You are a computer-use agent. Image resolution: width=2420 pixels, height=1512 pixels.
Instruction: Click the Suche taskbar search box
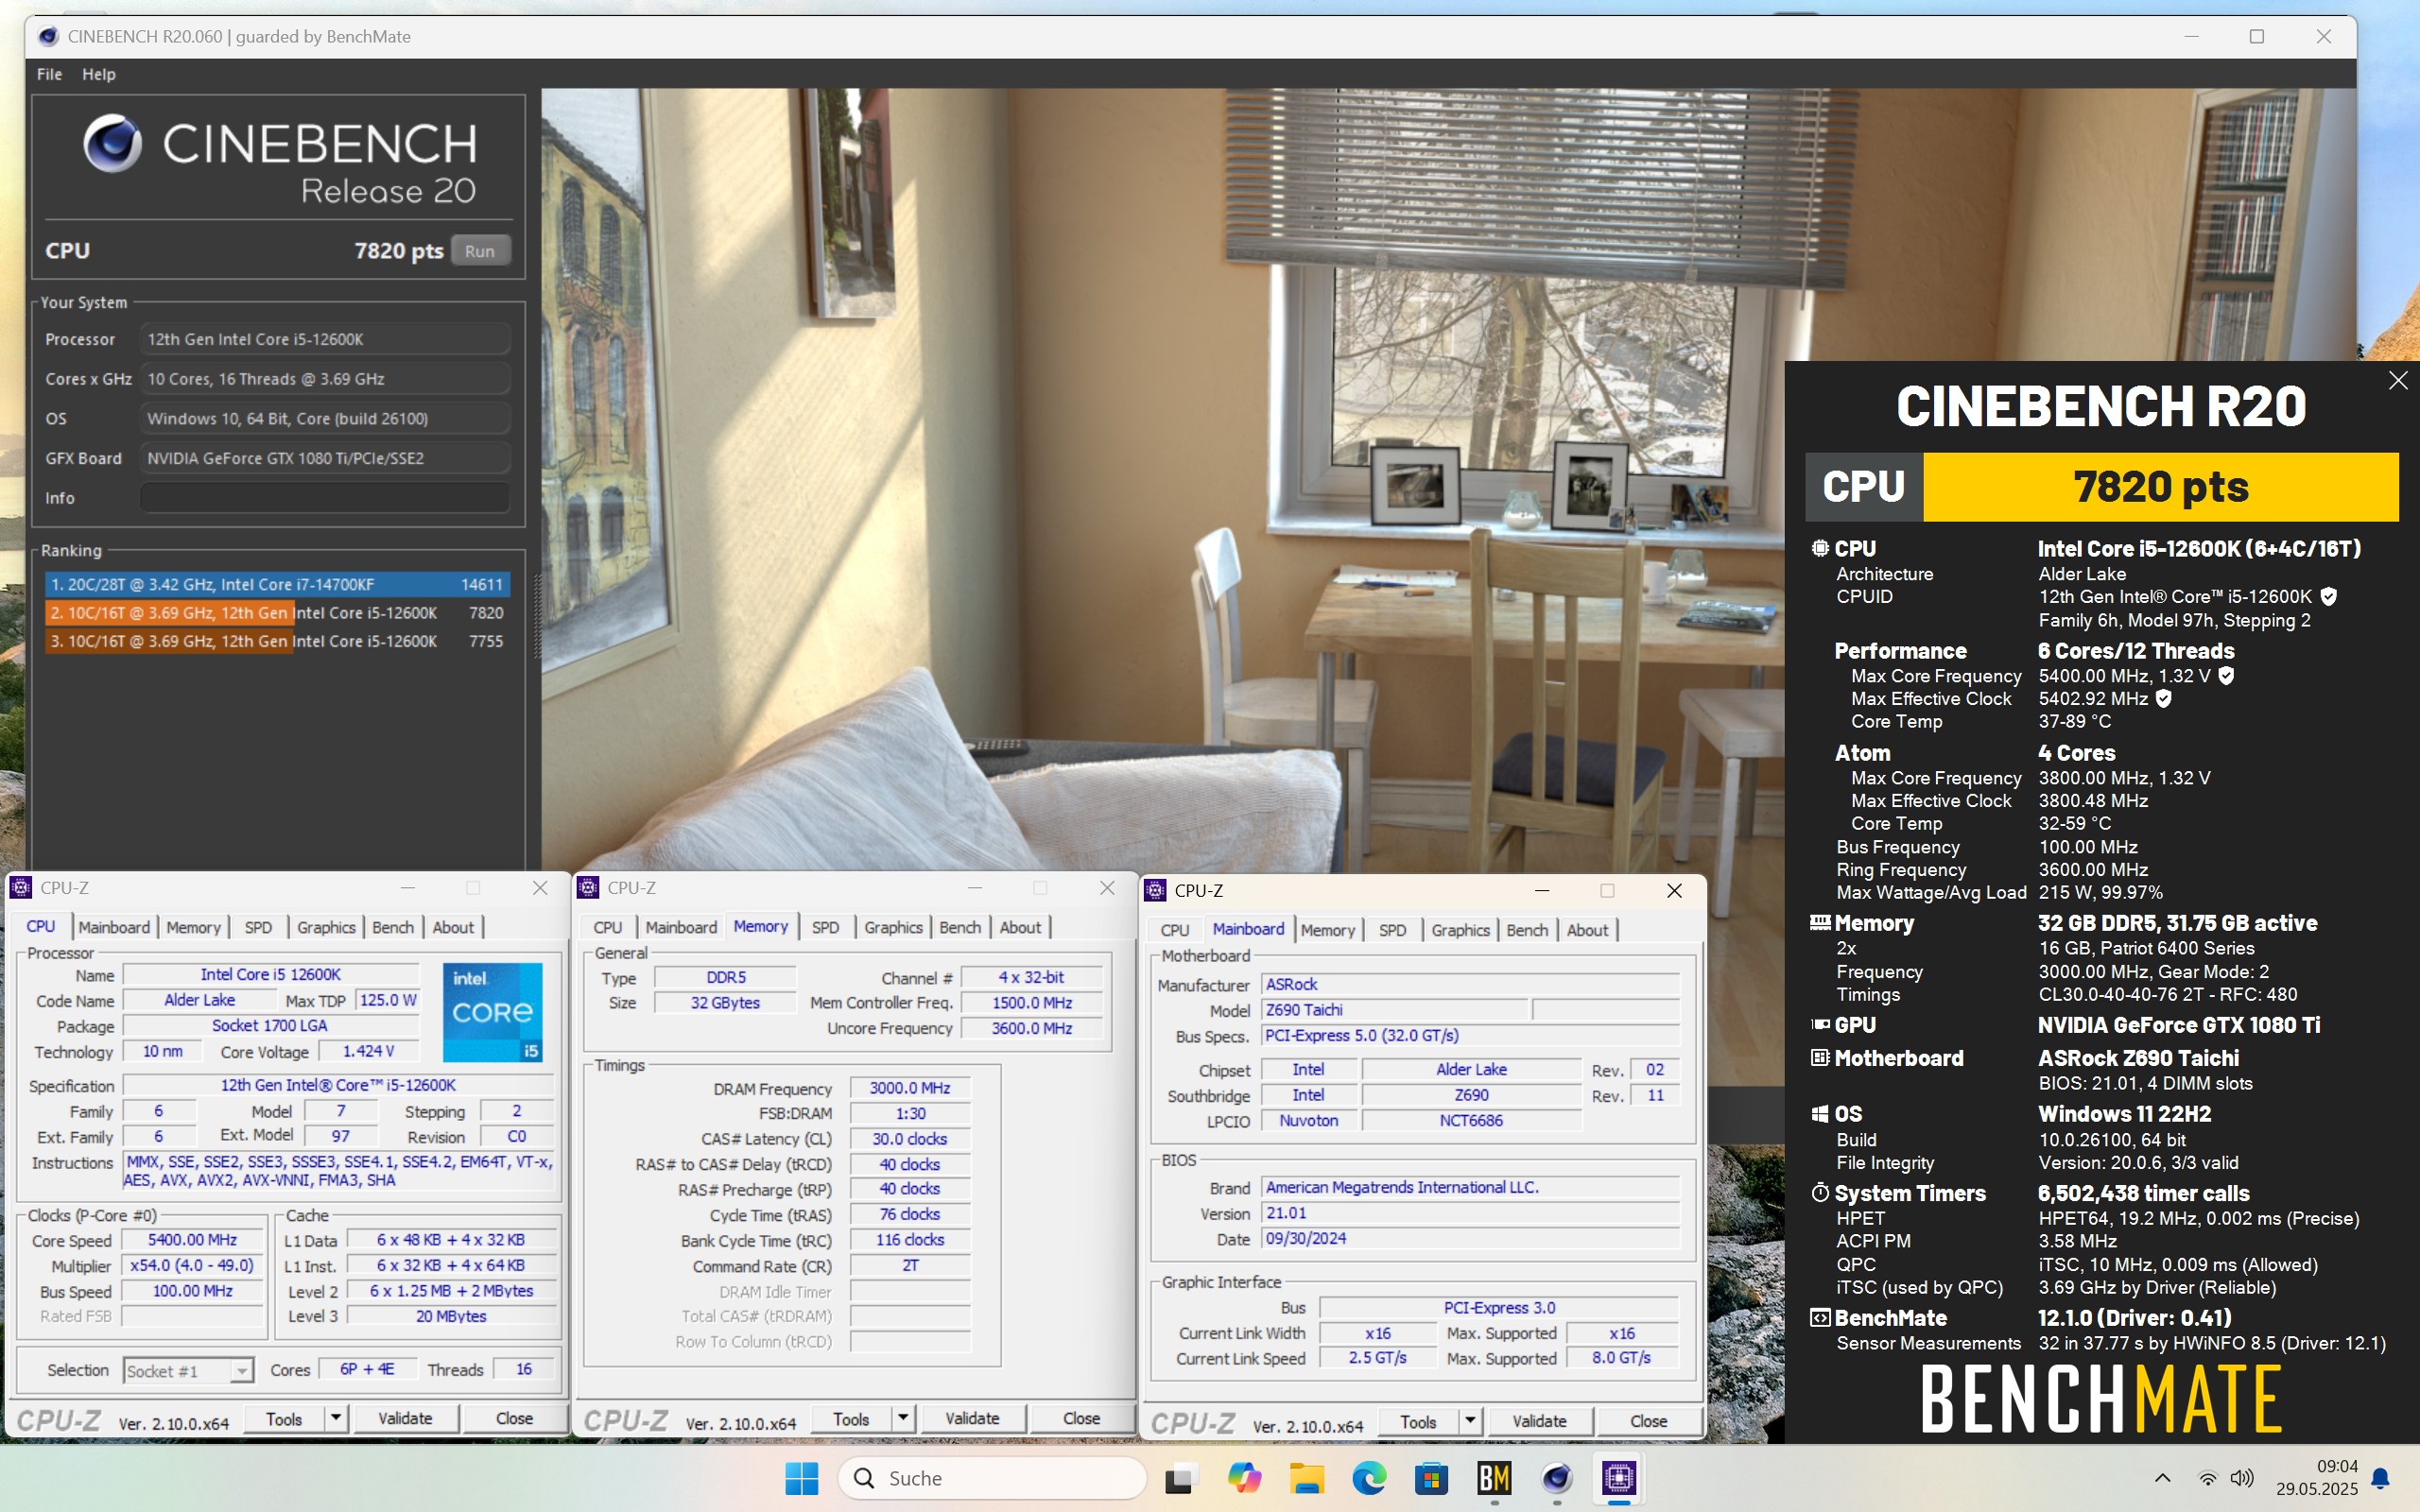pos(992,1478)
